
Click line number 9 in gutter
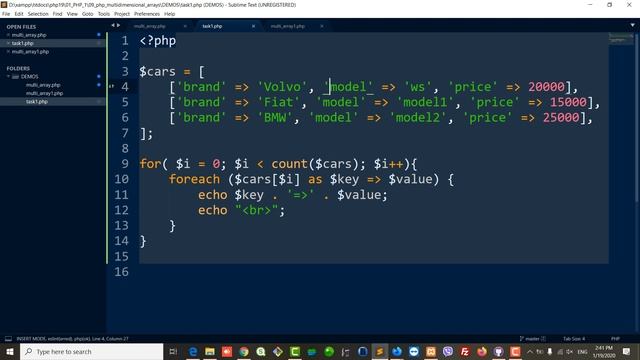125,164
